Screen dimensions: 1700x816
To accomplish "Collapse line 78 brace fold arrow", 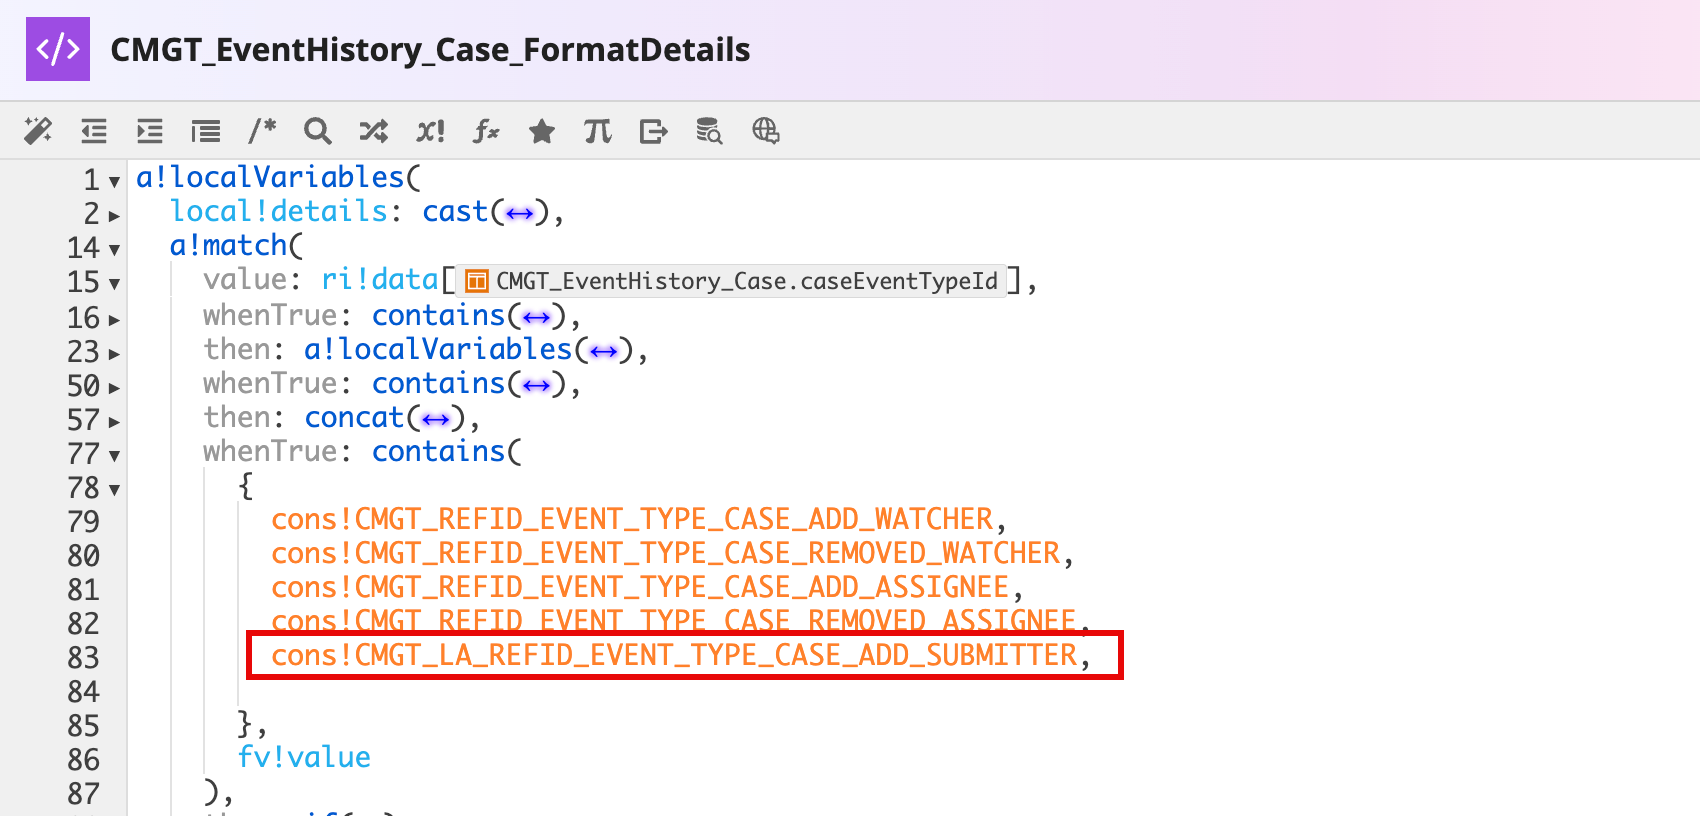I will pos(114,489).
